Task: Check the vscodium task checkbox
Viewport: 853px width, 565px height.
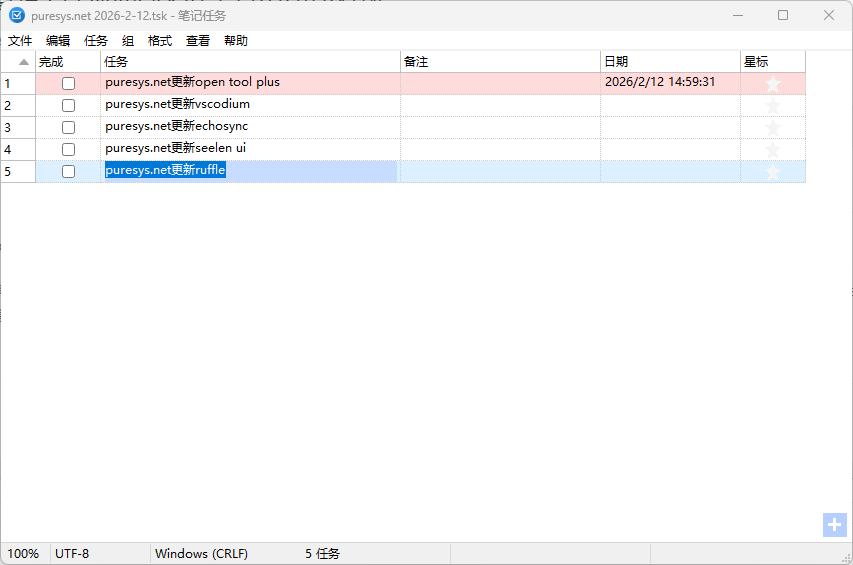Action: [x=69, y=105]
